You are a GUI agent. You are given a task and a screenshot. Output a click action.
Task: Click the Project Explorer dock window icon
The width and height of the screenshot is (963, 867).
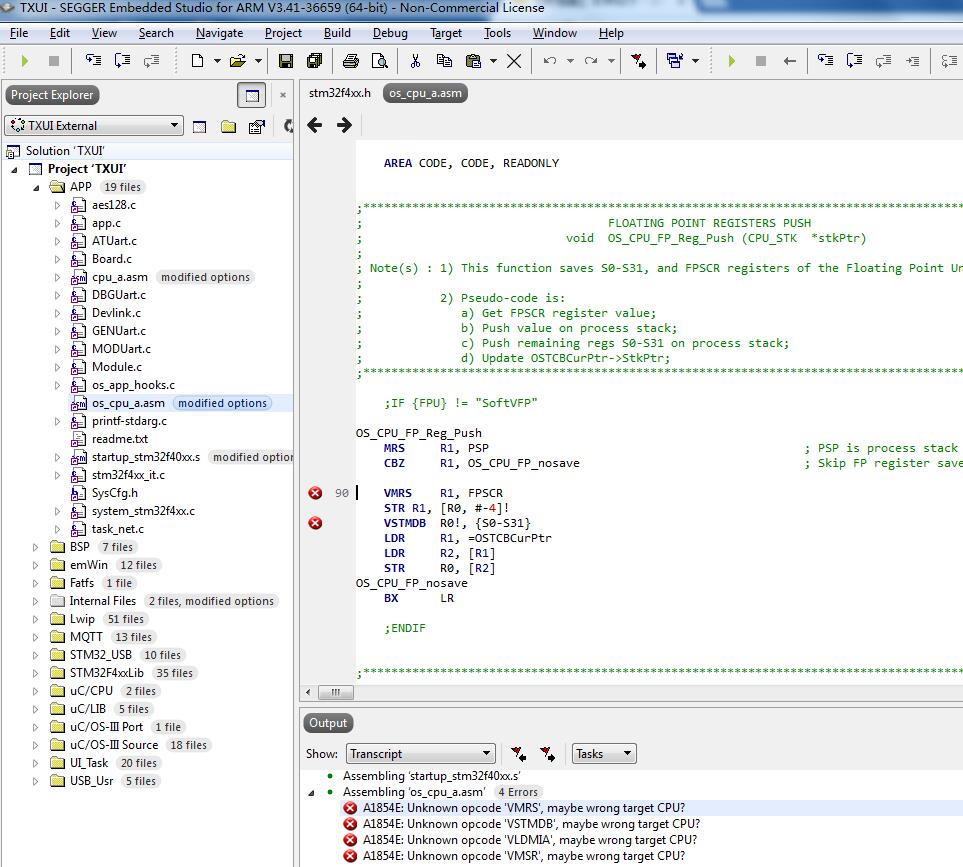click(x=252, y=95)
